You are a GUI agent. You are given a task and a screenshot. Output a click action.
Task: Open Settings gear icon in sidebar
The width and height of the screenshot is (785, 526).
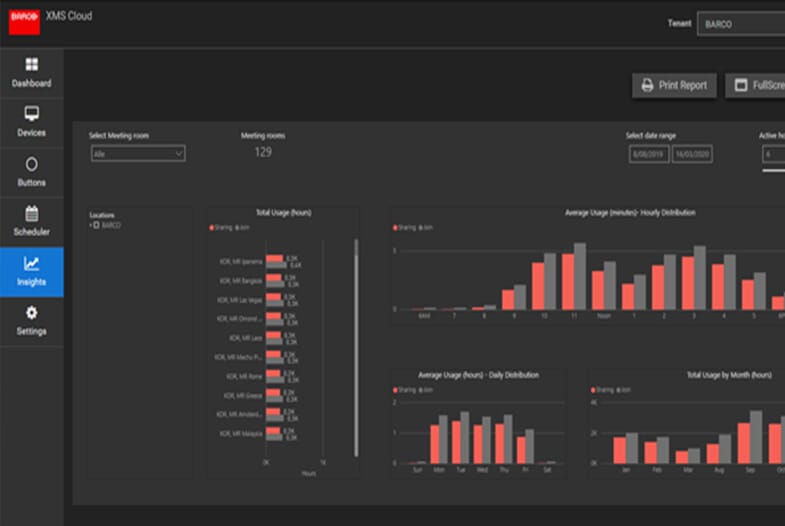(x=31, y=313)
